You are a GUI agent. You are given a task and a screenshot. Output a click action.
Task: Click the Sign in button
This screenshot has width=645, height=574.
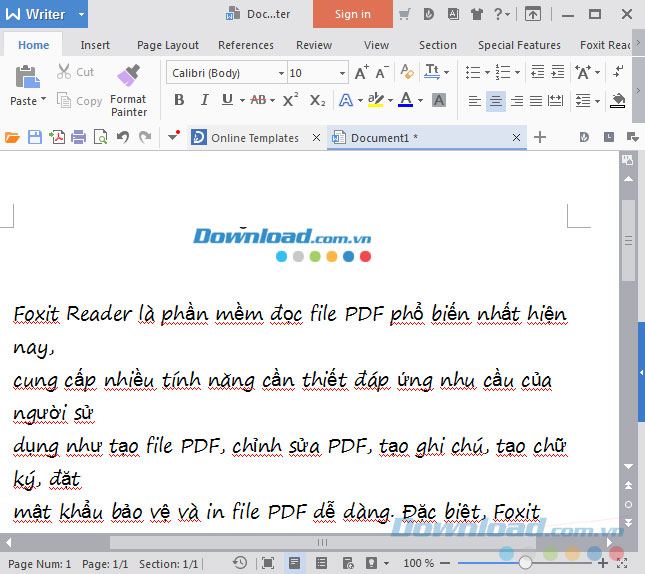click(353, 14)
